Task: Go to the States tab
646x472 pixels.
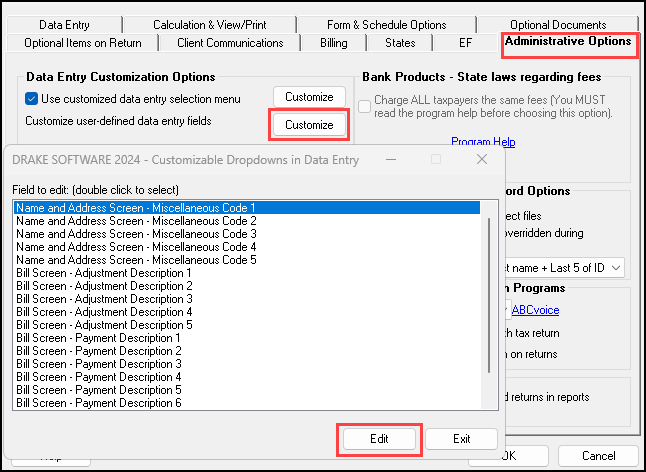Action: point(400,43)
